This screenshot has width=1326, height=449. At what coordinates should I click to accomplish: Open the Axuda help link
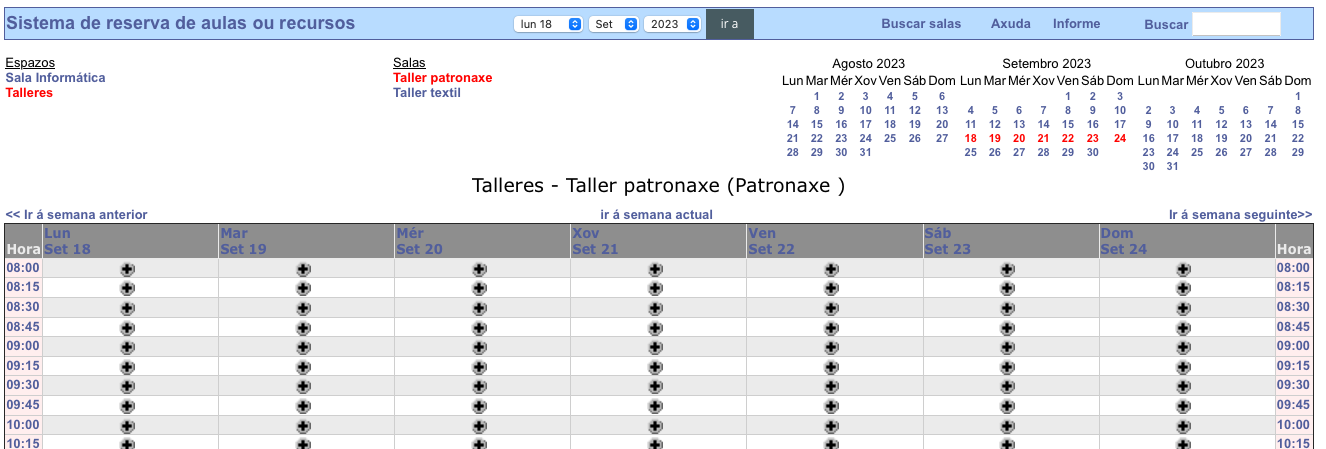(x=1011, y=24)
